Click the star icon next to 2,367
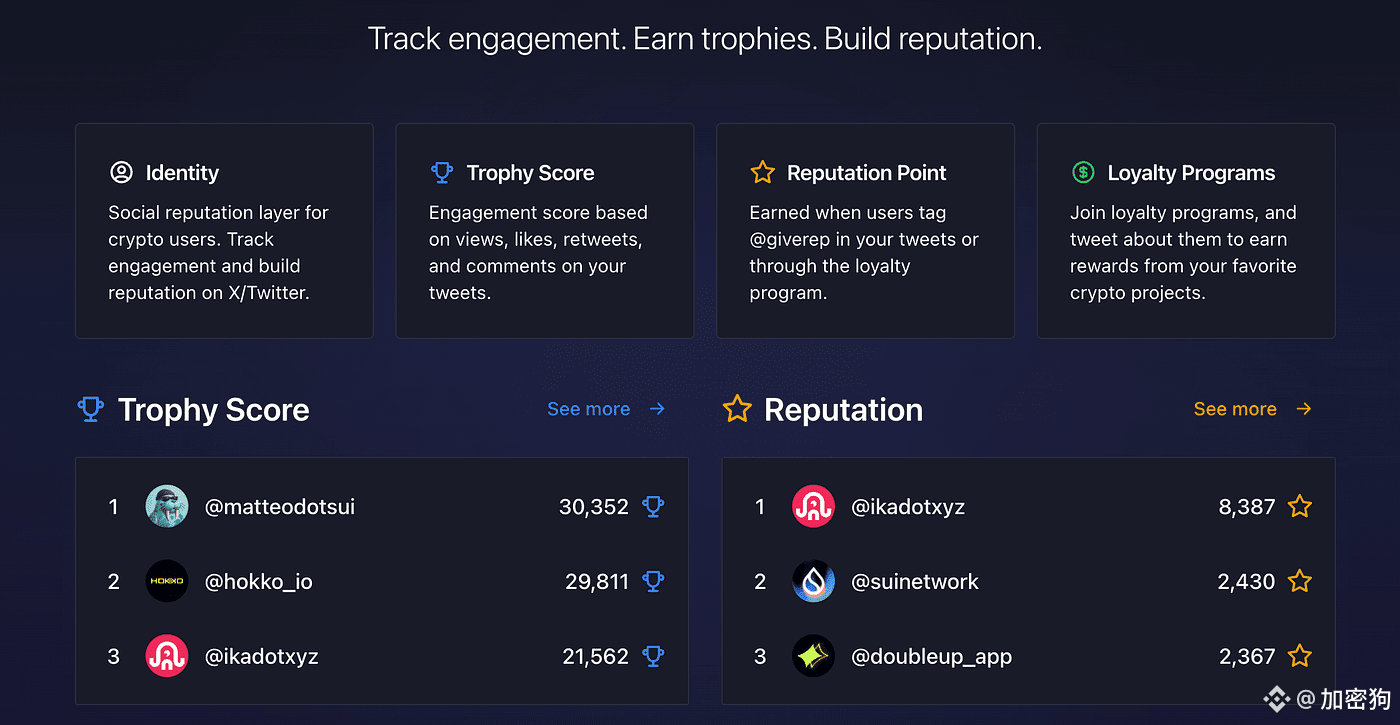 click(1299, 657)
